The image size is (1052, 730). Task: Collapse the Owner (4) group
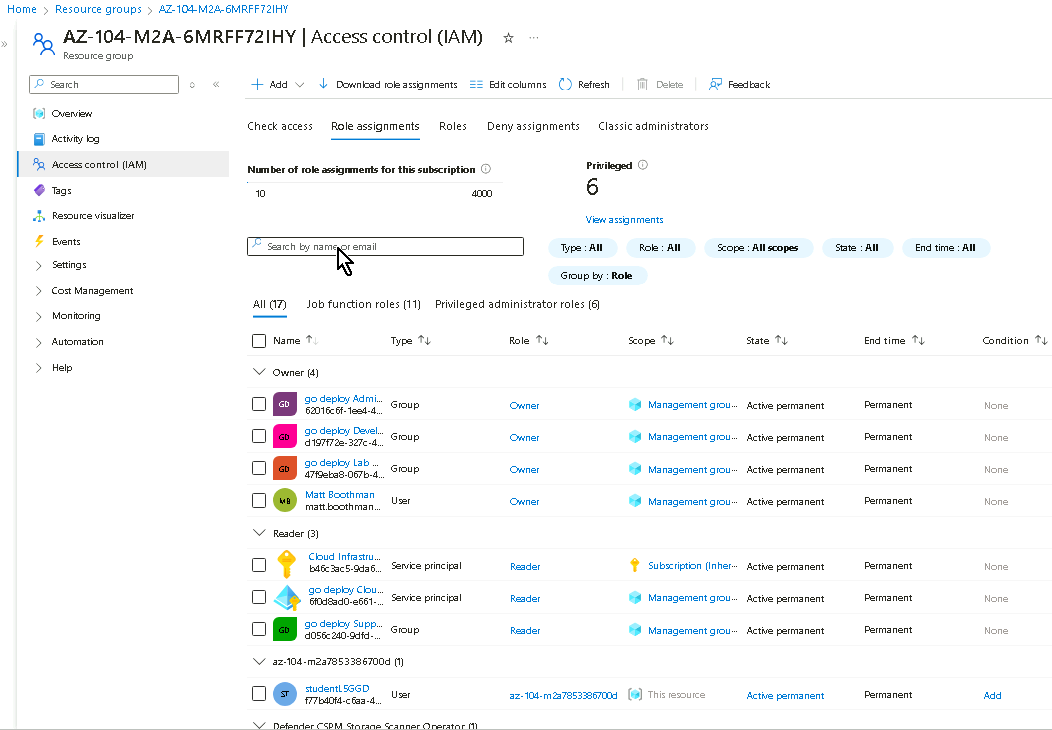pyautogui.click(x=259, y=372)
